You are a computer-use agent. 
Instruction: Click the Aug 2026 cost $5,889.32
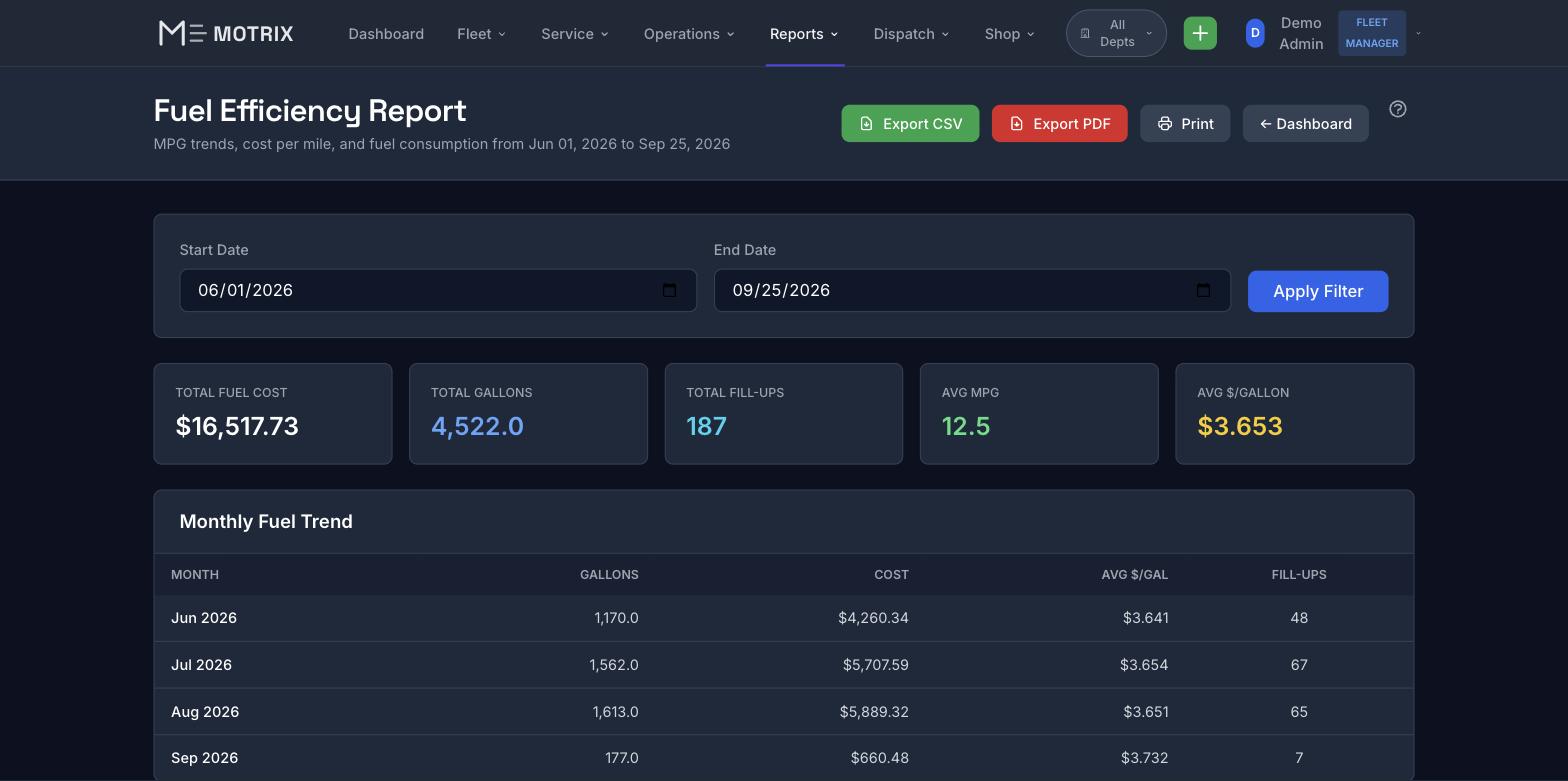click(874, 712)
